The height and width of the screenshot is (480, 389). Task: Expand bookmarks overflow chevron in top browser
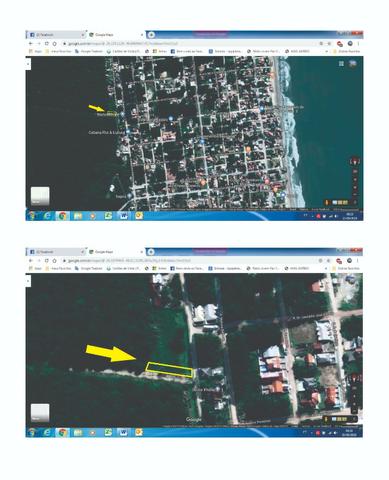point(326,52)
